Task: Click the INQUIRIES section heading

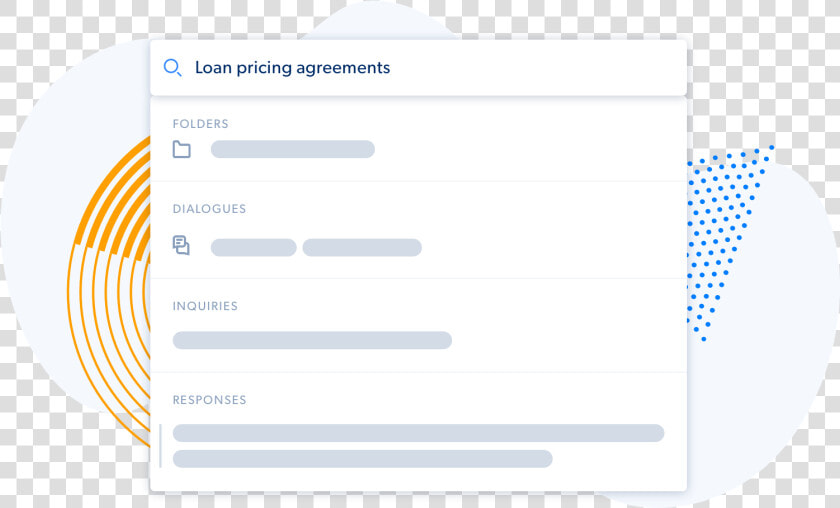Action: [205, 306]
